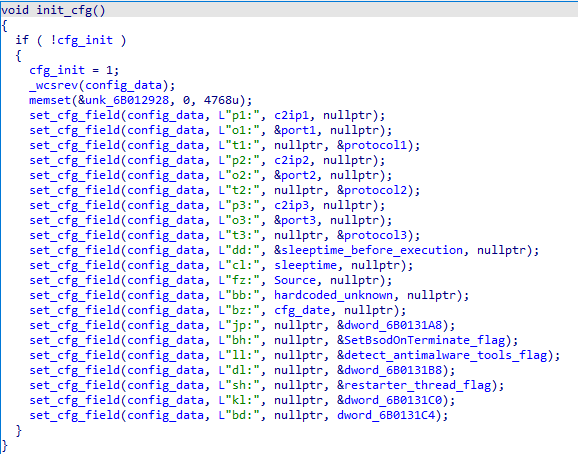
Task: Click the L"p2:" string literal
Action: (x=239, y=160)
